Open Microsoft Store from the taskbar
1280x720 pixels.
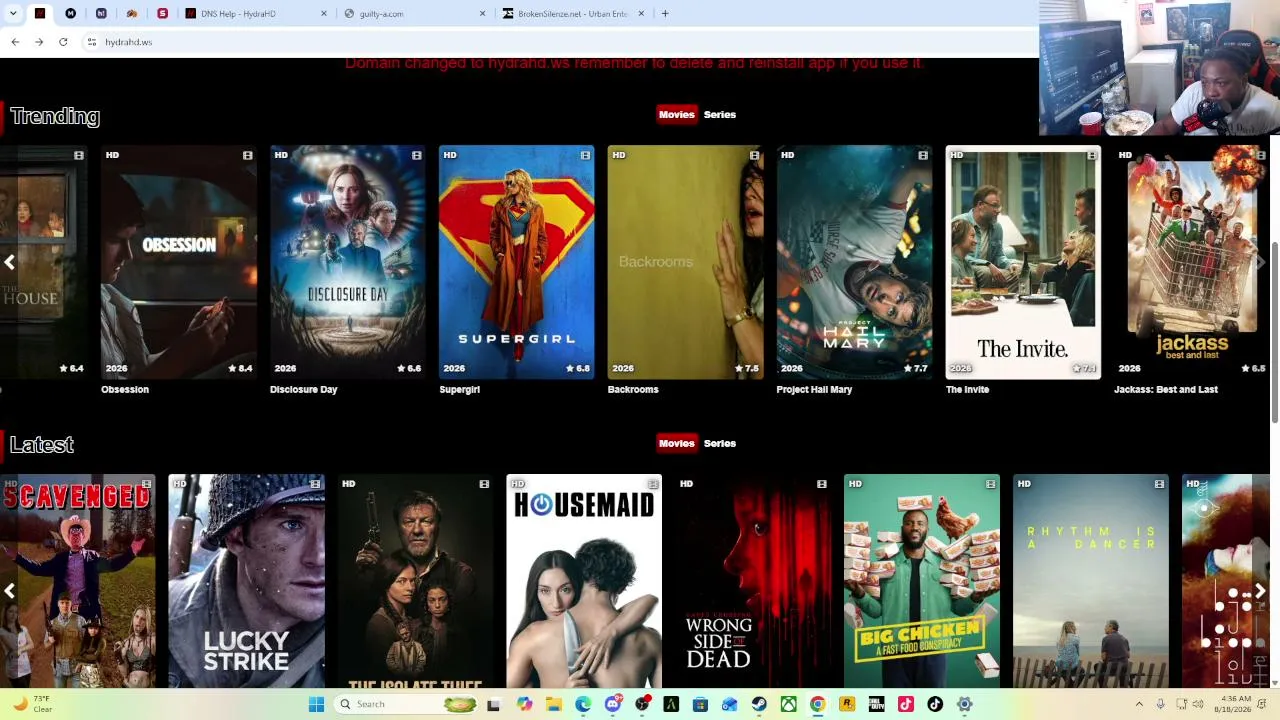(x=700, y=704)
